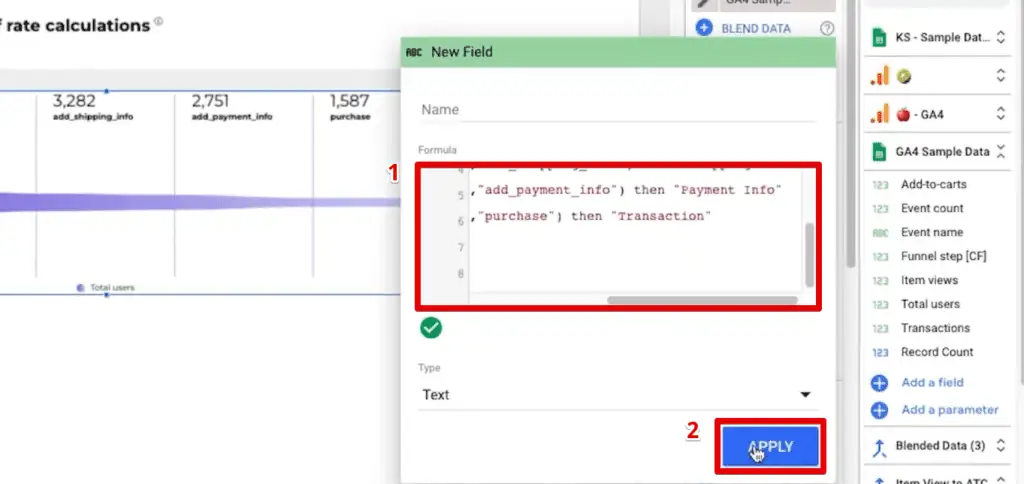Image resolution: width=1024 pixels, height=484 pixels.
Task: Select the Record Count field
Action: [x=937, y=351]
